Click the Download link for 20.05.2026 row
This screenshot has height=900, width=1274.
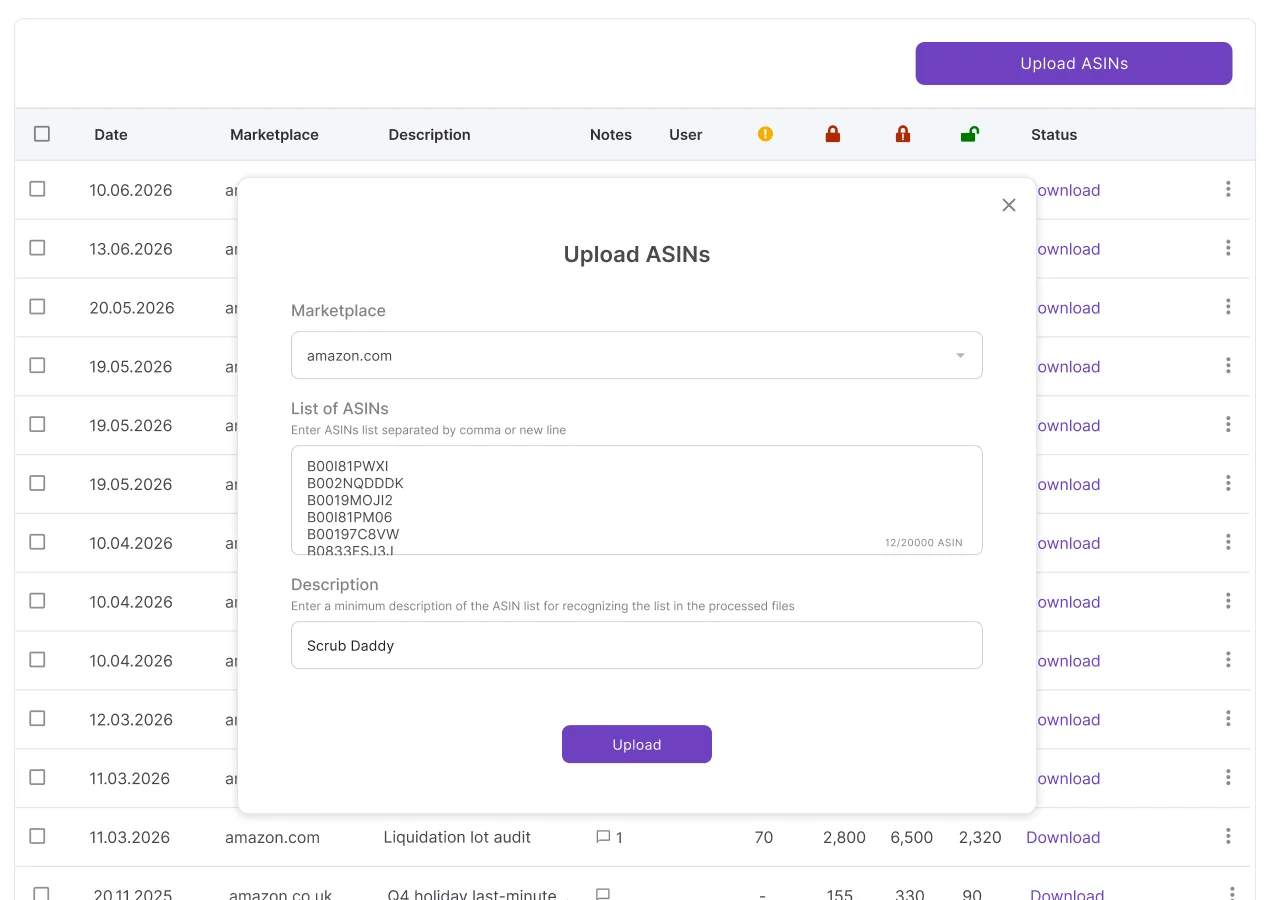coord(1068,308)
